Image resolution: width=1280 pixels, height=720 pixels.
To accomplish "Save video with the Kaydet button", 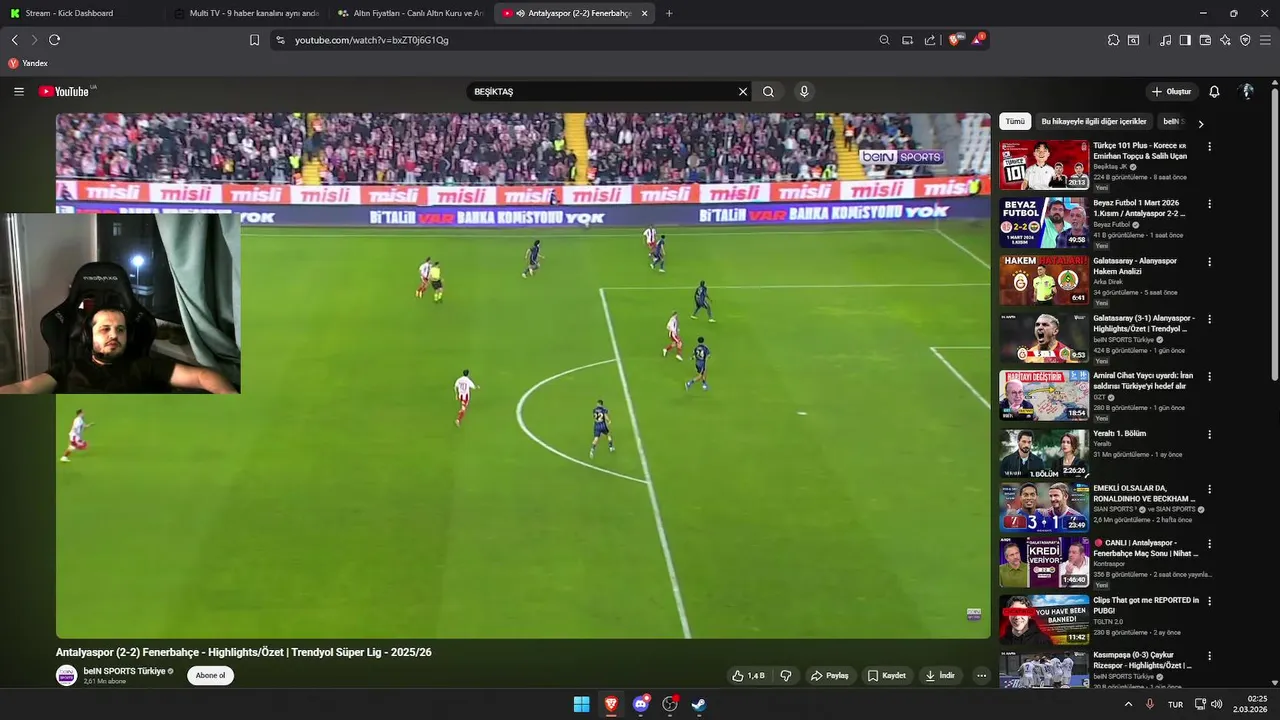I will pos(886,675).
